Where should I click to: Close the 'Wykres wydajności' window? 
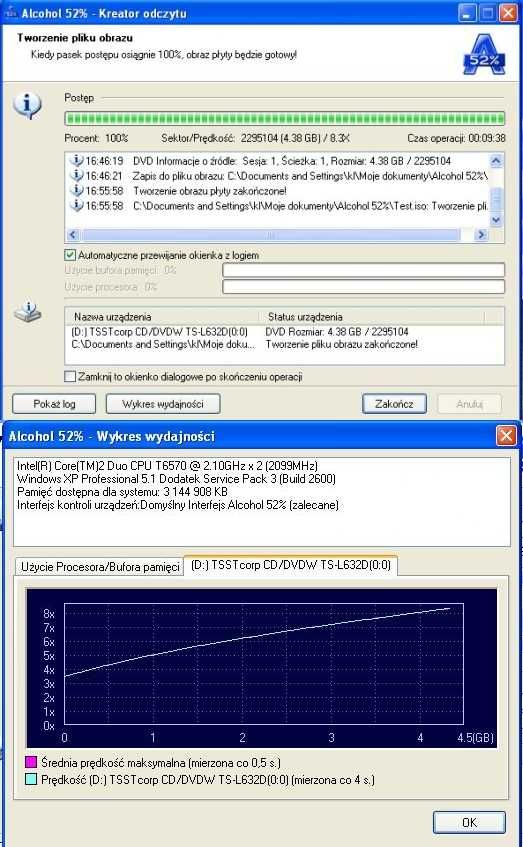click(x=506, y=435)
